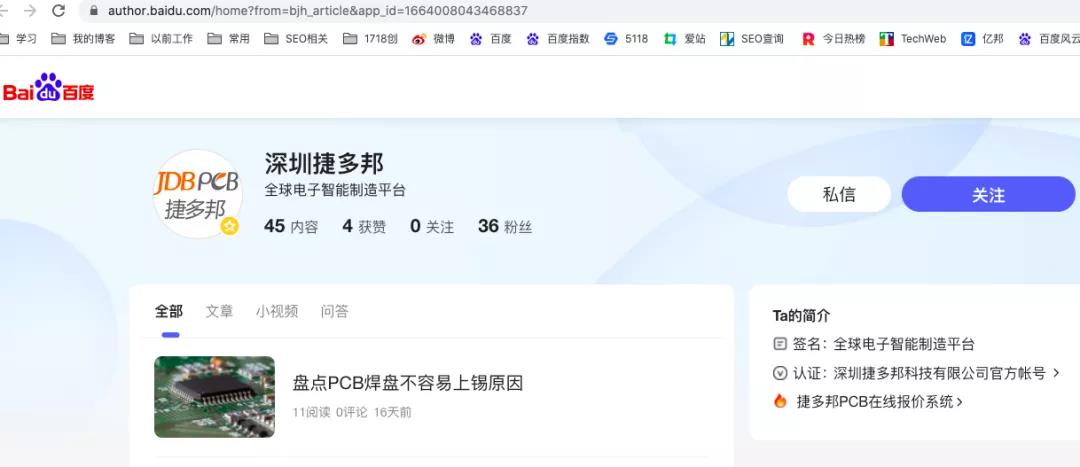Expand the 常用 bookmarks folder
The image size is (1080, 467).
tap(229, 39)
